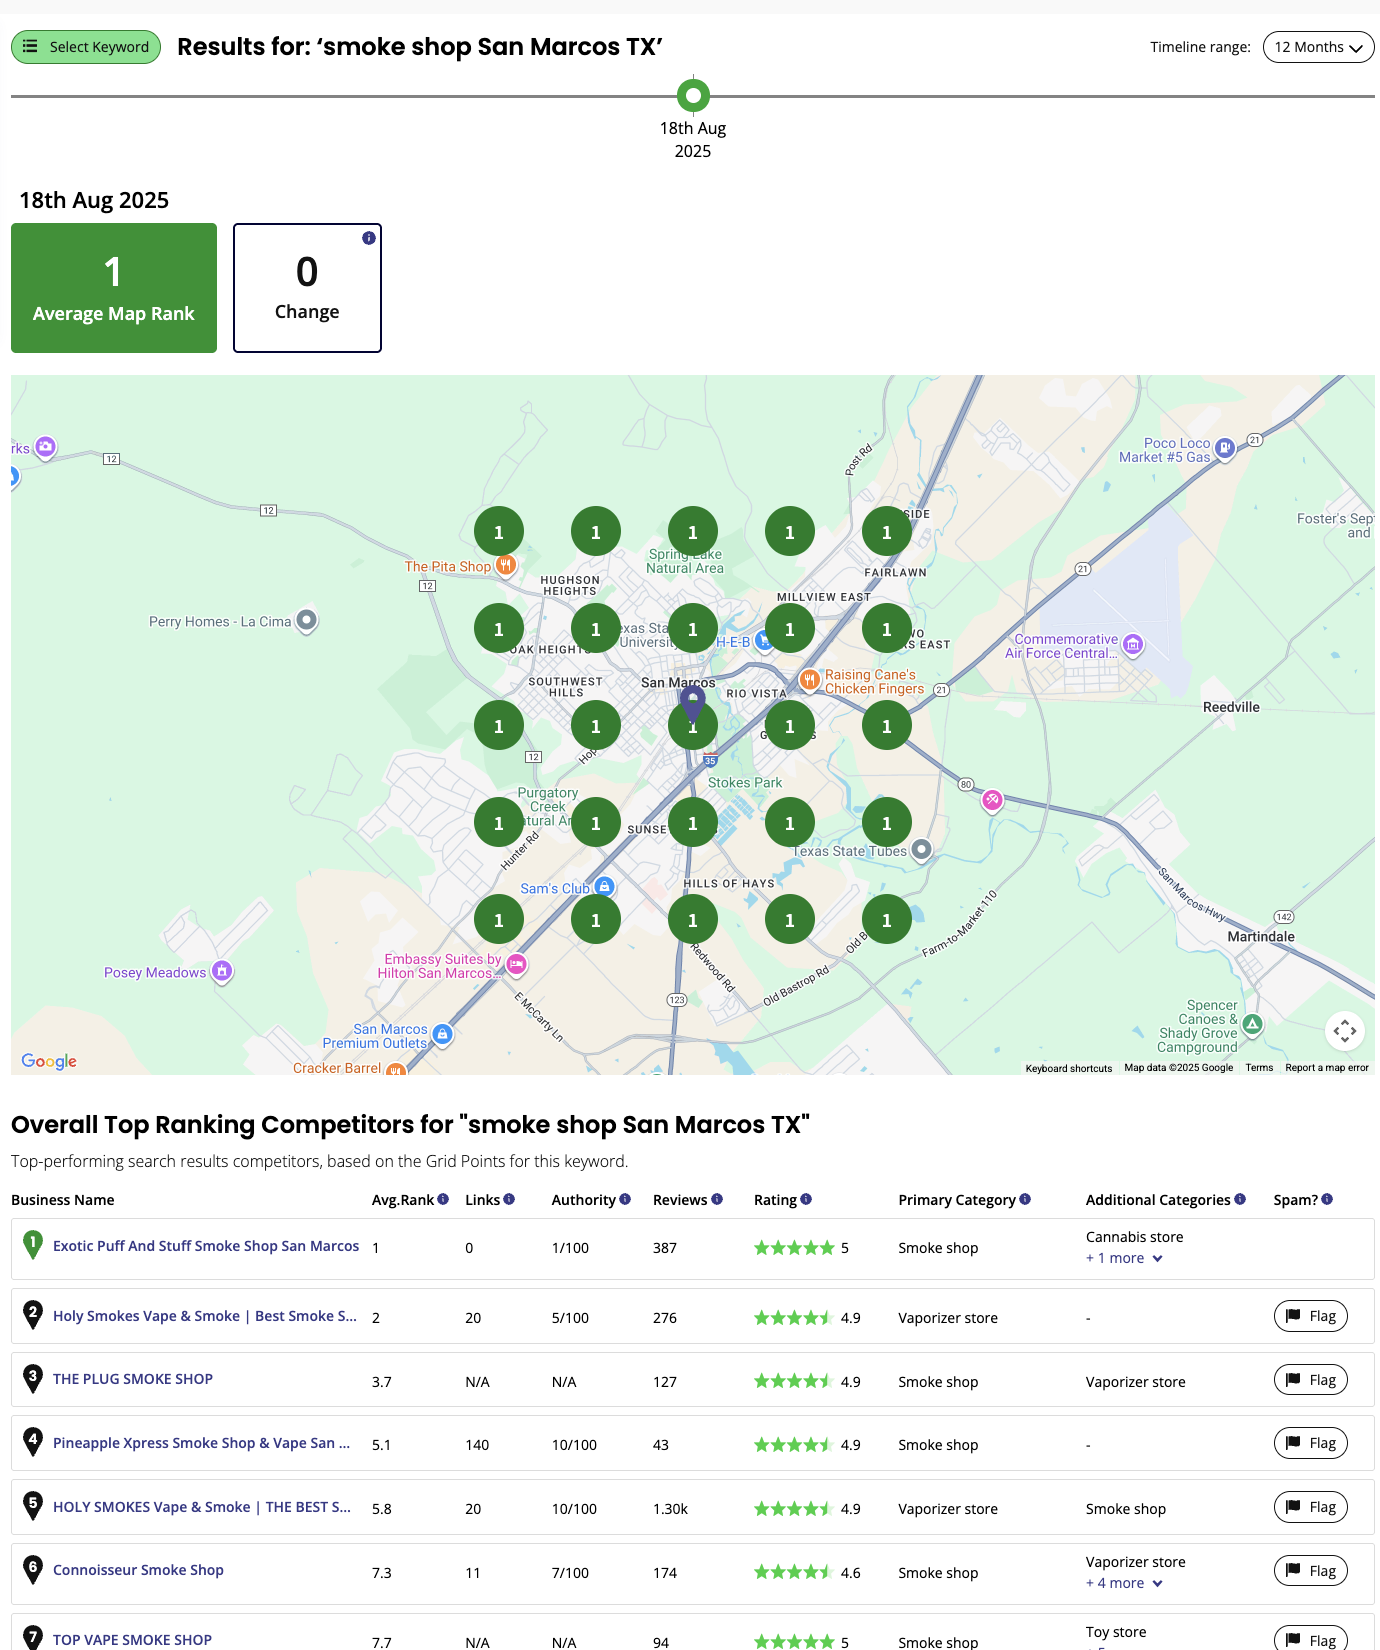Click rank pin 3 beside THE PLUG
This screenshot has width=1380, height=1650.
pos(33,1379)
